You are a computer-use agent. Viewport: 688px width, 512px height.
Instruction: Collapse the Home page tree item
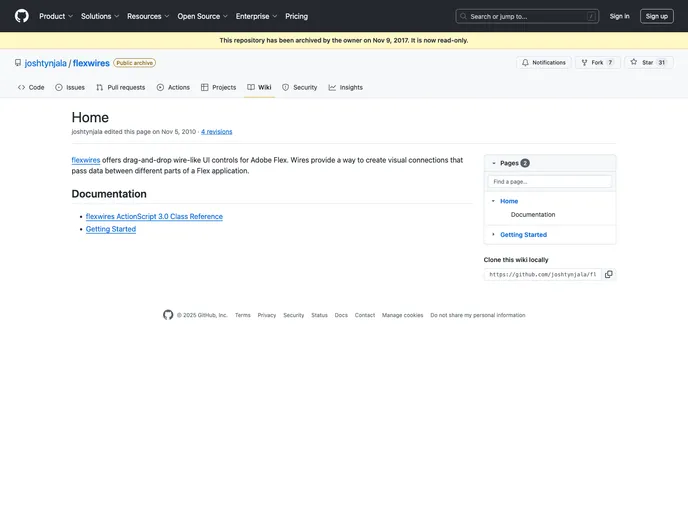coord(493,201)
